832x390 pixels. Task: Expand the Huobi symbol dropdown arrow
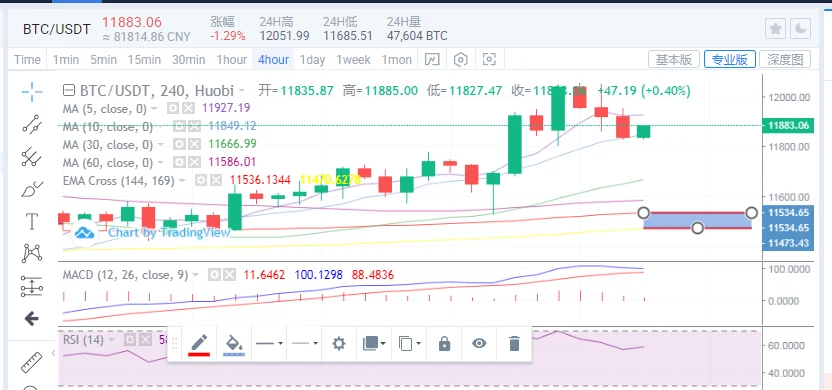[x=242, y=91]
